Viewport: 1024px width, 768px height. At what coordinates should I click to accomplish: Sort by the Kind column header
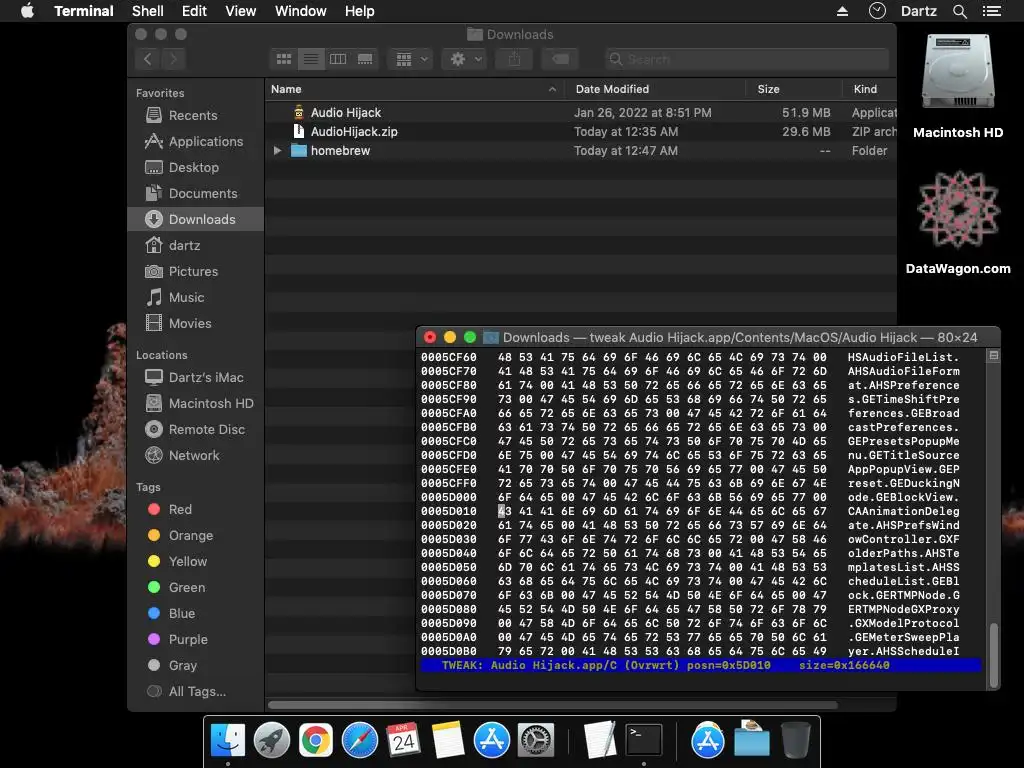[x=869, y=89]
